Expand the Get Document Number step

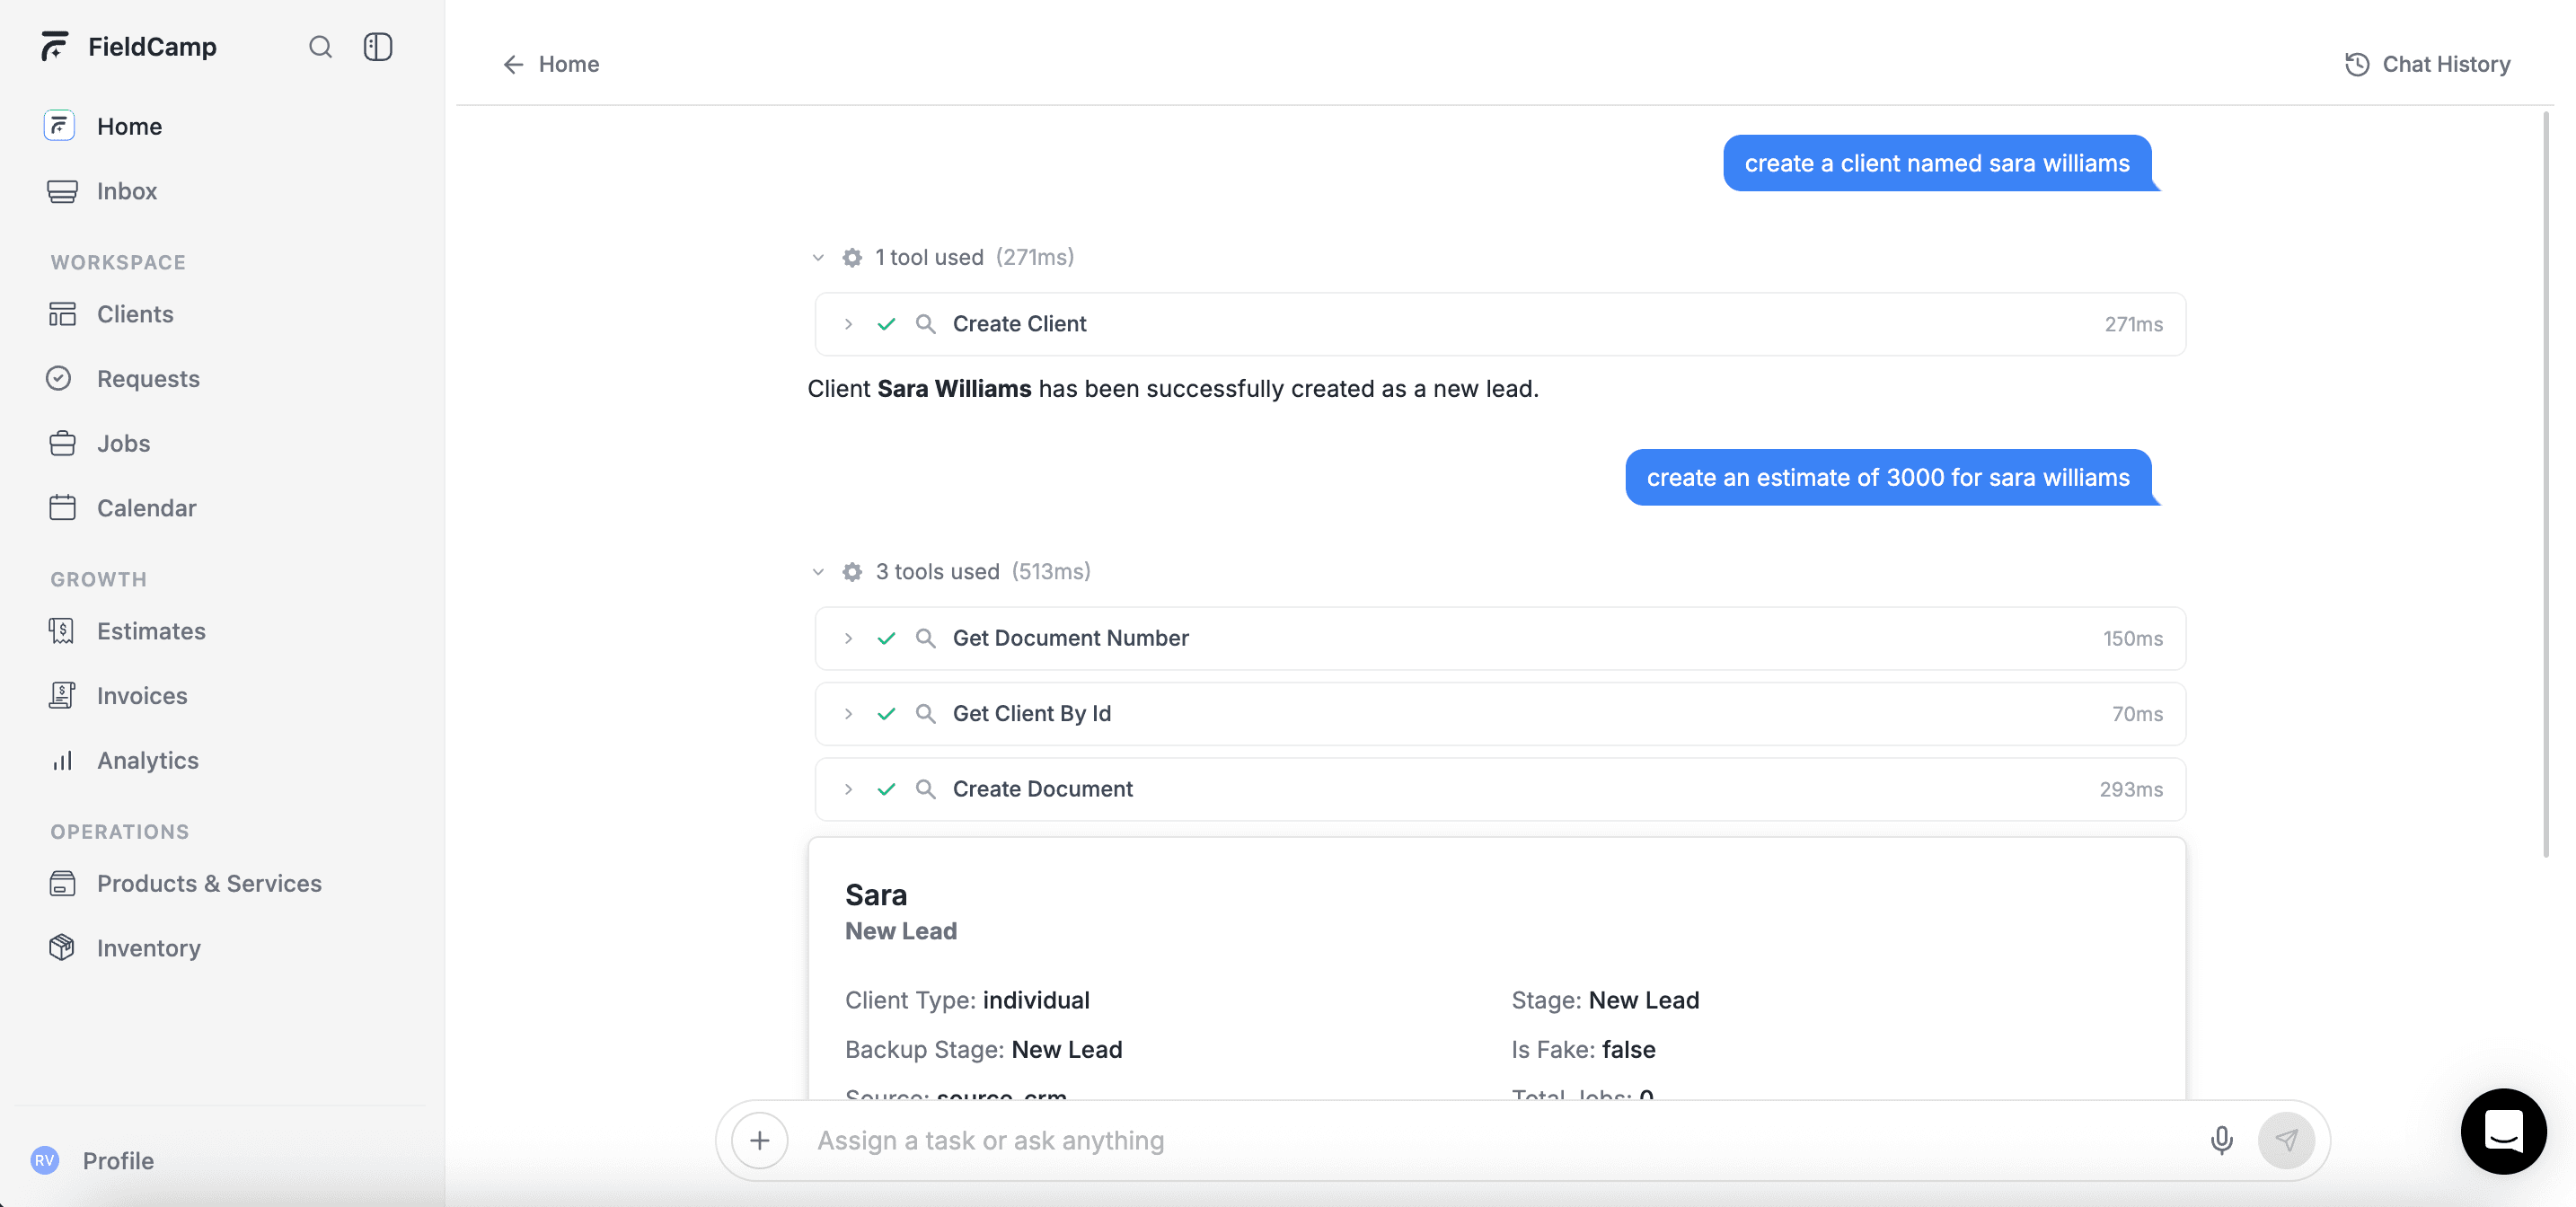coord(849,638)
